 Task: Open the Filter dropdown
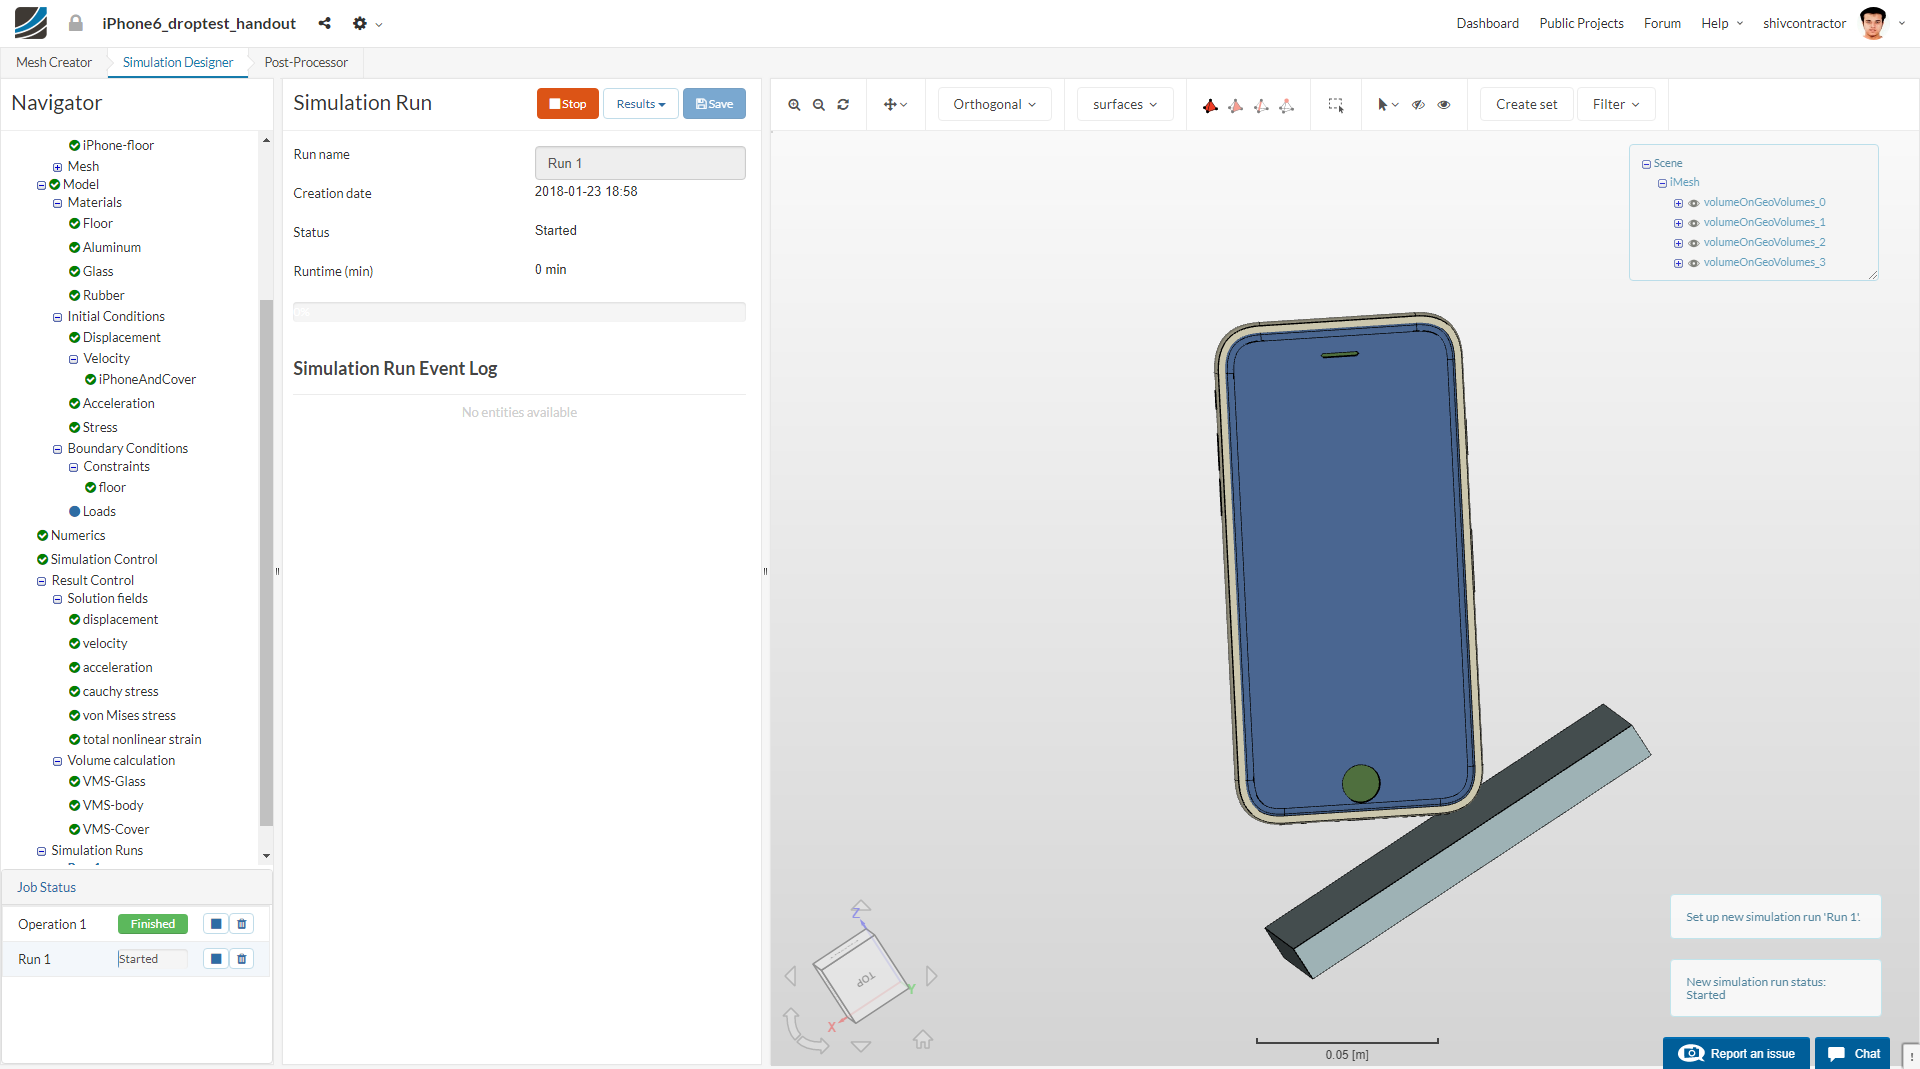coord(1616,104)
